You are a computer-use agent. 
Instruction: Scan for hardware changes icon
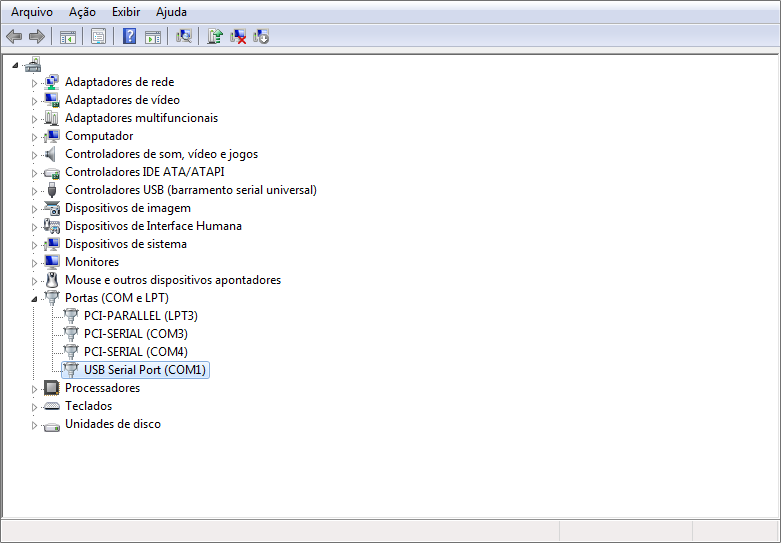point(184,37)
